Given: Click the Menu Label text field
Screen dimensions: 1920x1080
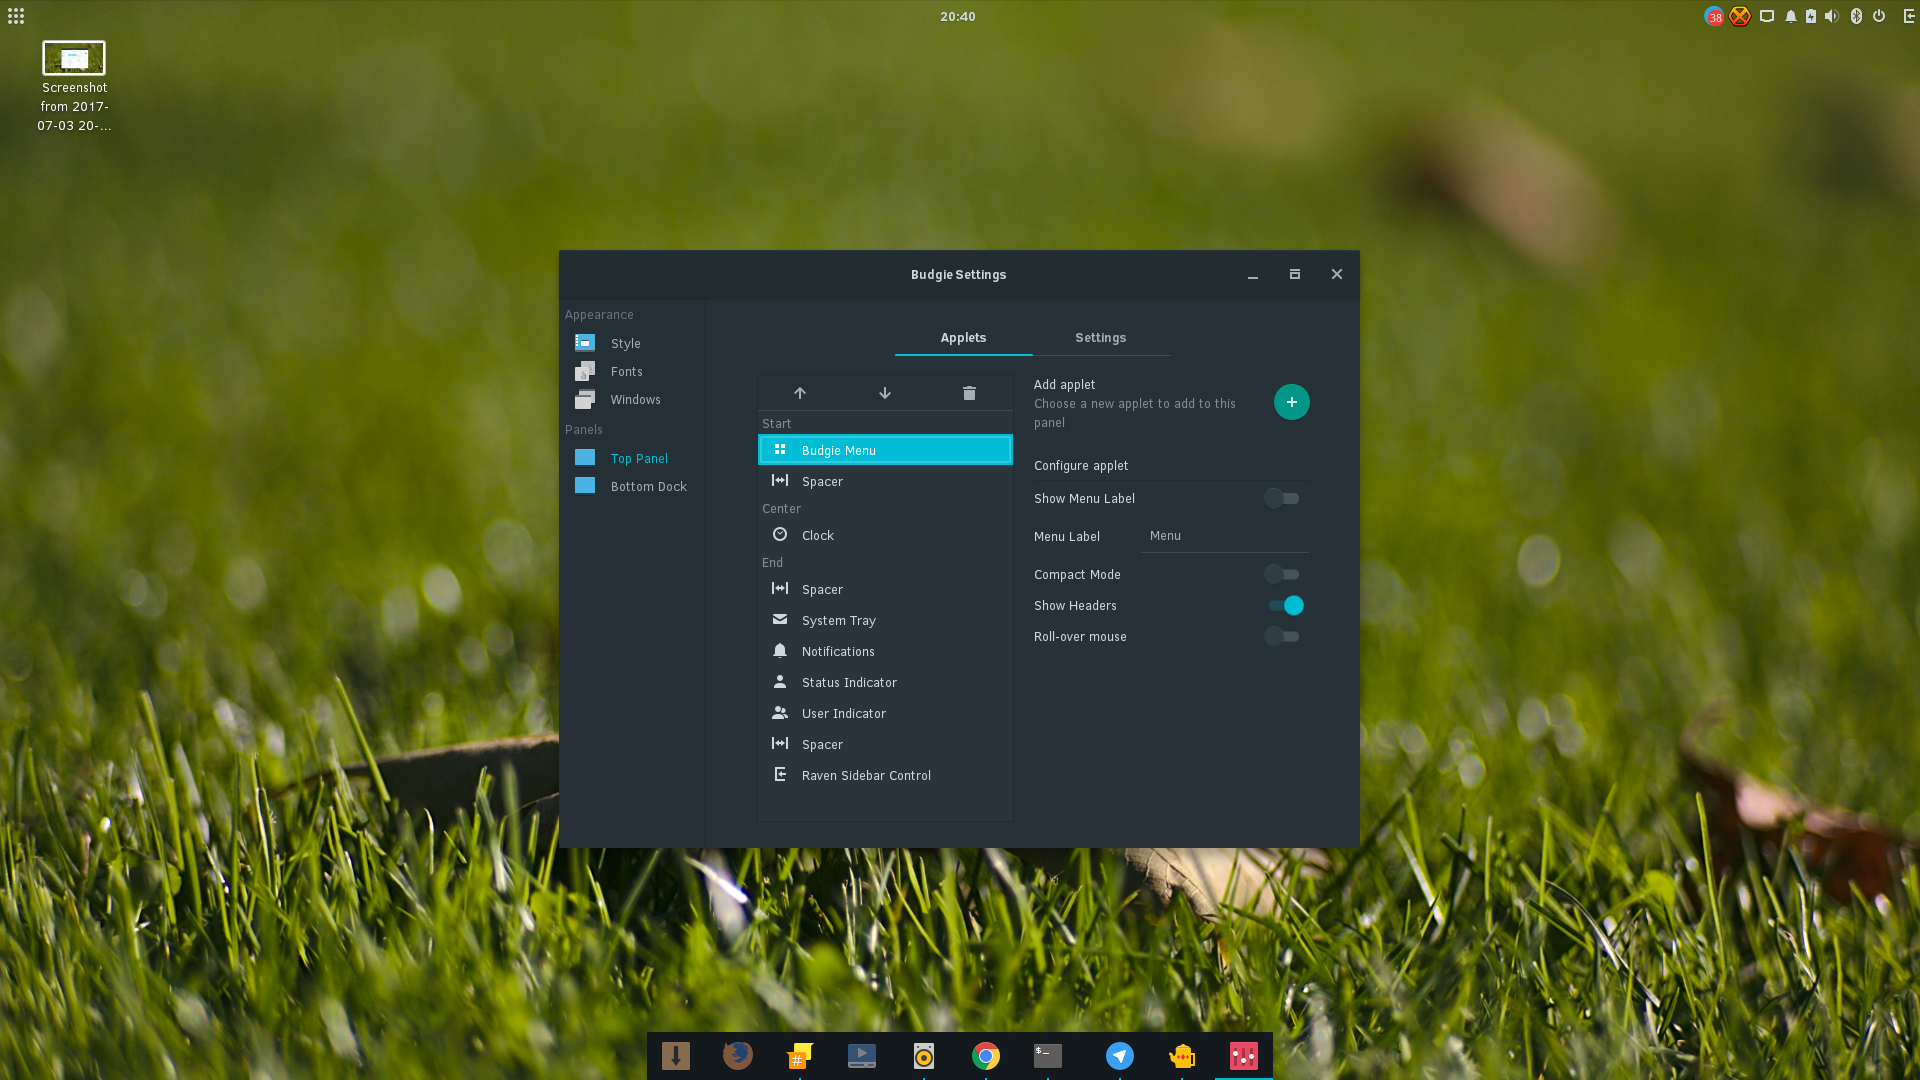Looking at the screenshot, I should pos(1225,536).
